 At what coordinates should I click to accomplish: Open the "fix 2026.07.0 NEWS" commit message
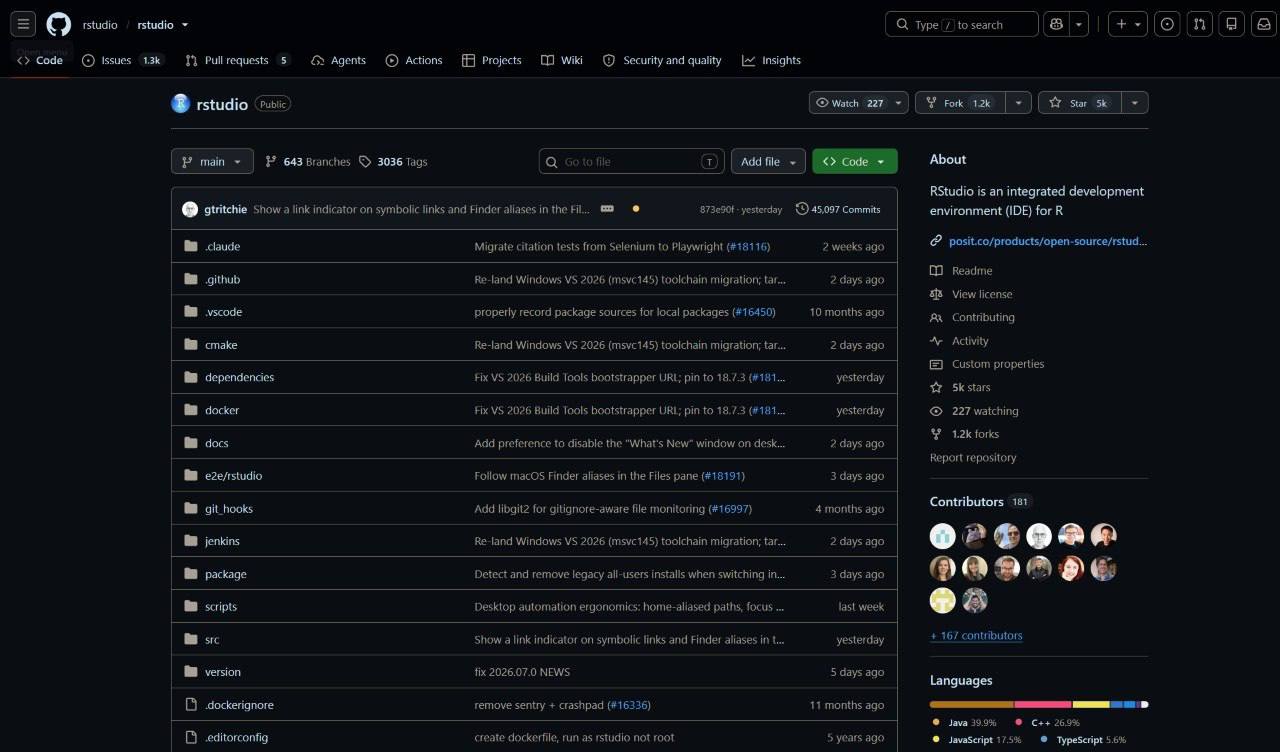click(x=522, y=672)
